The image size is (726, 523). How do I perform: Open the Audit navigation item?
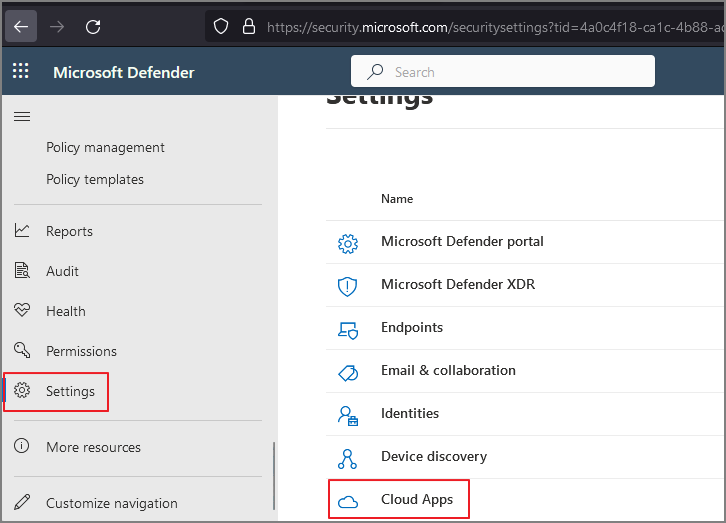[62, 271]
